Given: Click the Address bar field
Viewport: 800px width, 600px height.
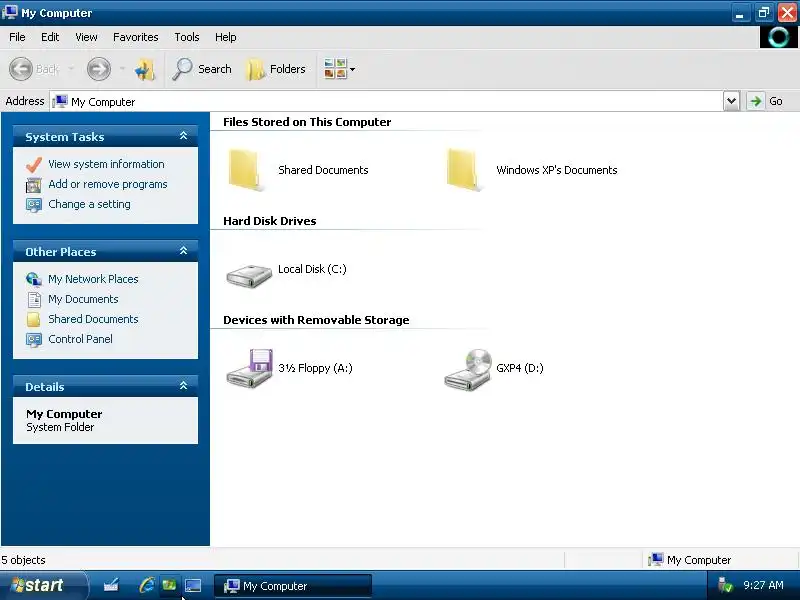Looking at the screenshot, I should click(387, 102).
